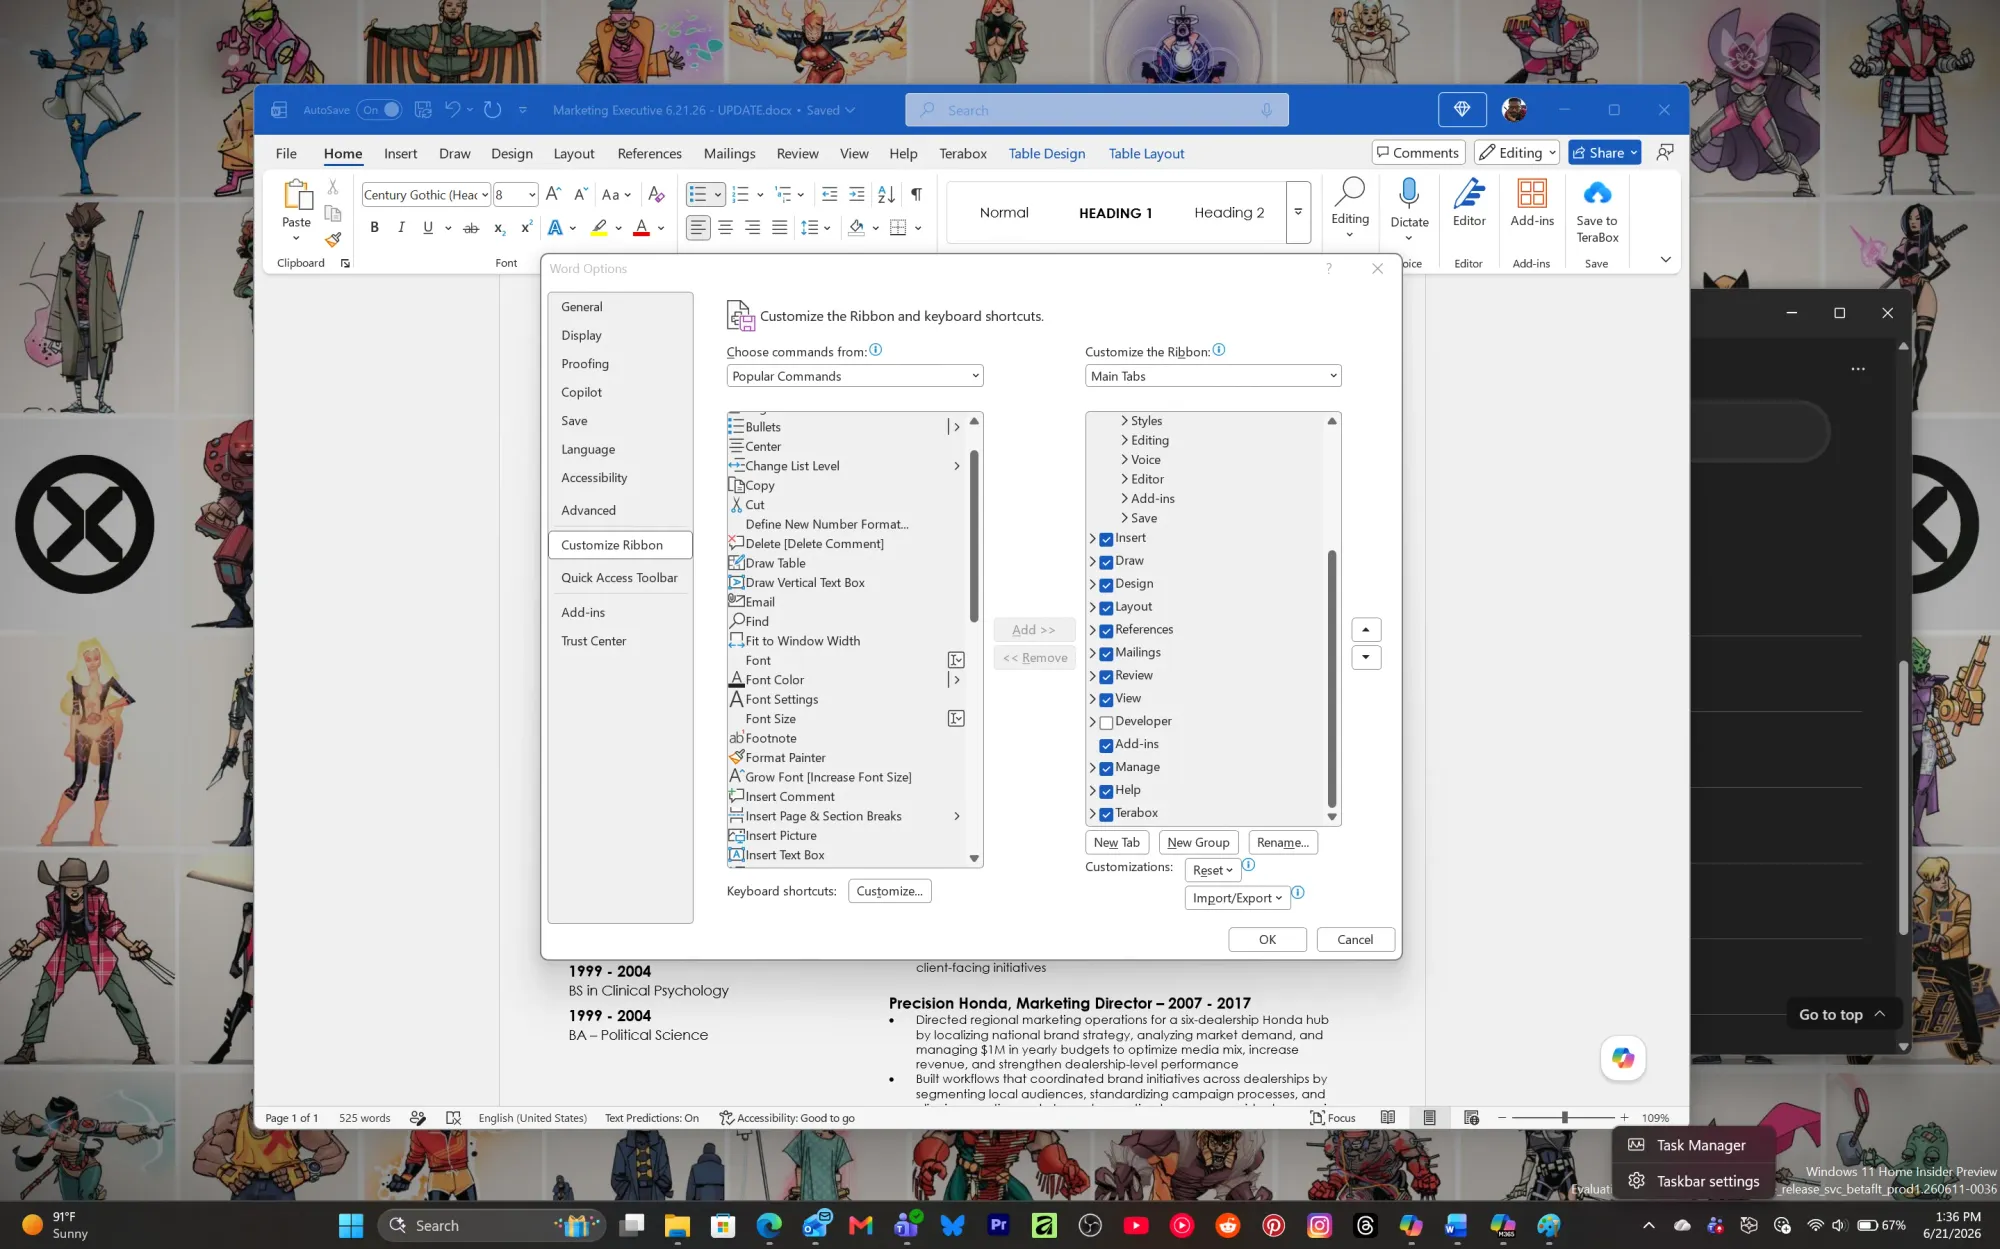Open Copilot floating button in document
The height and width of the screenshot is (1249, 2000).
(x=1623, y=1058)
